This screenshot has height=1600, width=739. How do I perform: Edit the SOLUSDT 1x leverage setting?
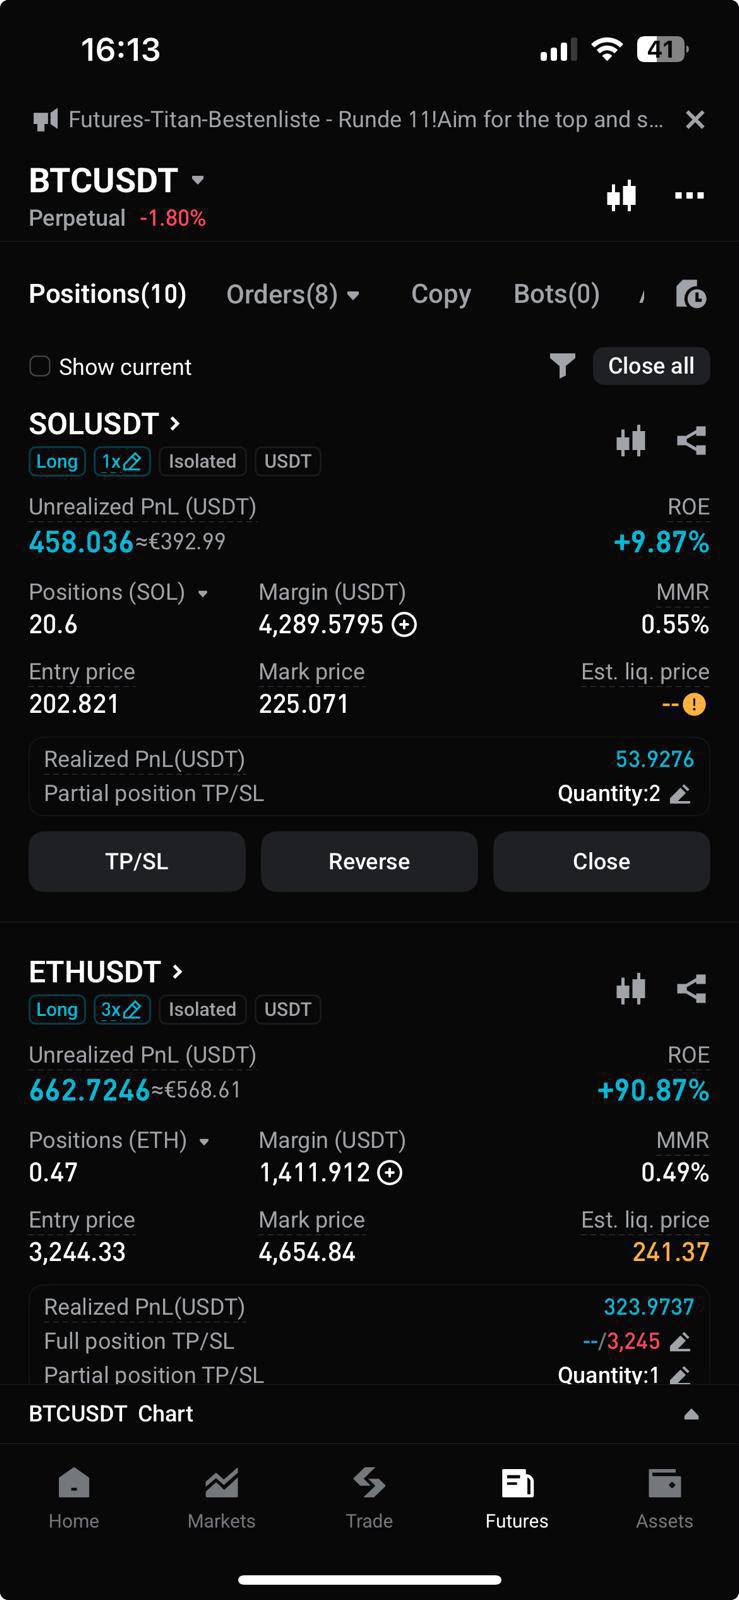coord(122,461)
